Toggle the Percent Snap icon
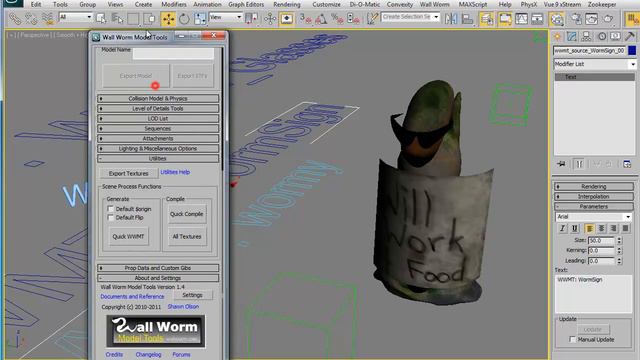 337,19
